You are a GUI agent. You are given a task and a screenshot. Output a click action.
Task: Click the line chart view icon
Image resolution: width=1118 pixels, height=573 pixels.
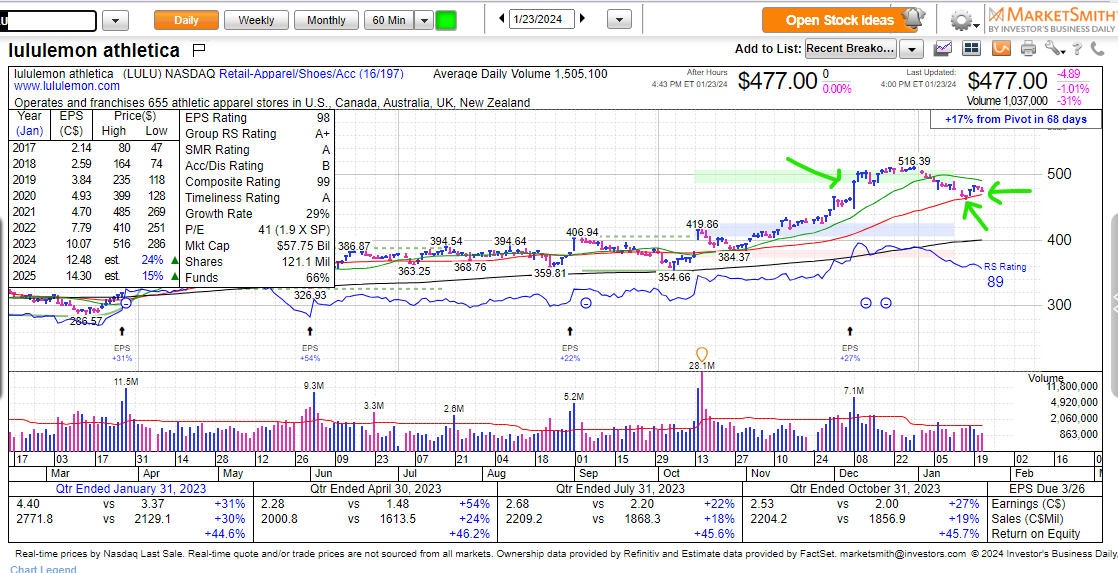[x=944, y=48]
